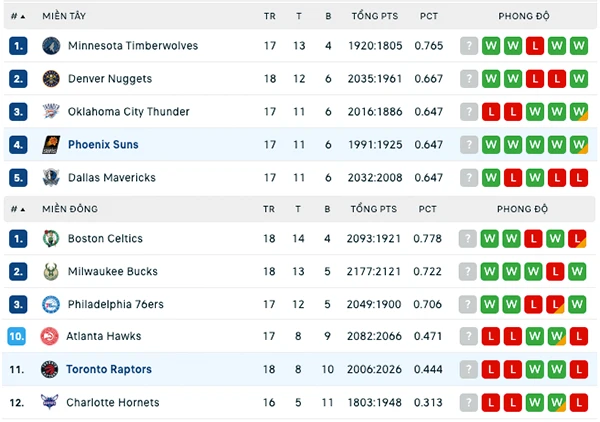Sort Miền Tây table by PCT column
Screen dimensions: 600x422
coord(429,16)
